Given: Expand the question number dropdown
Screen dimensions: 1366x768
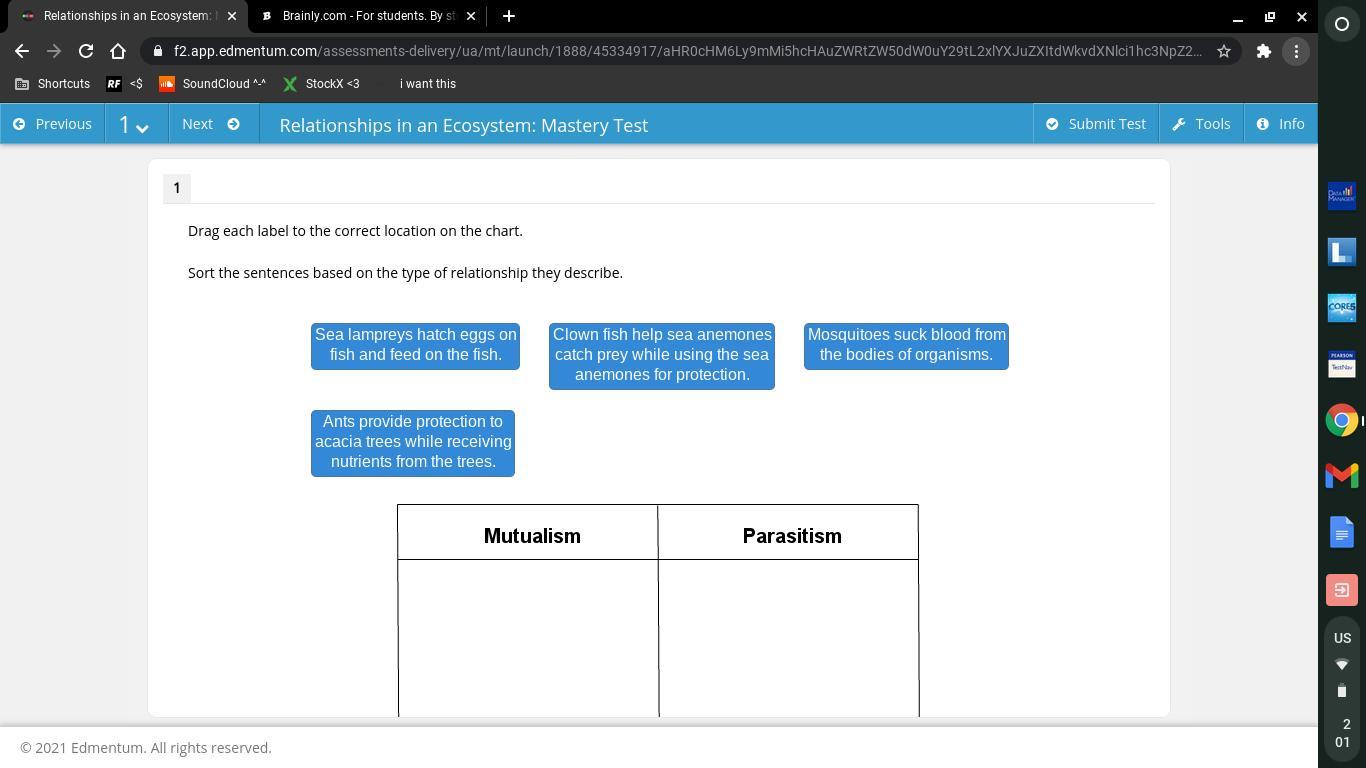Looking at the screenshot, I should (134, 124).
